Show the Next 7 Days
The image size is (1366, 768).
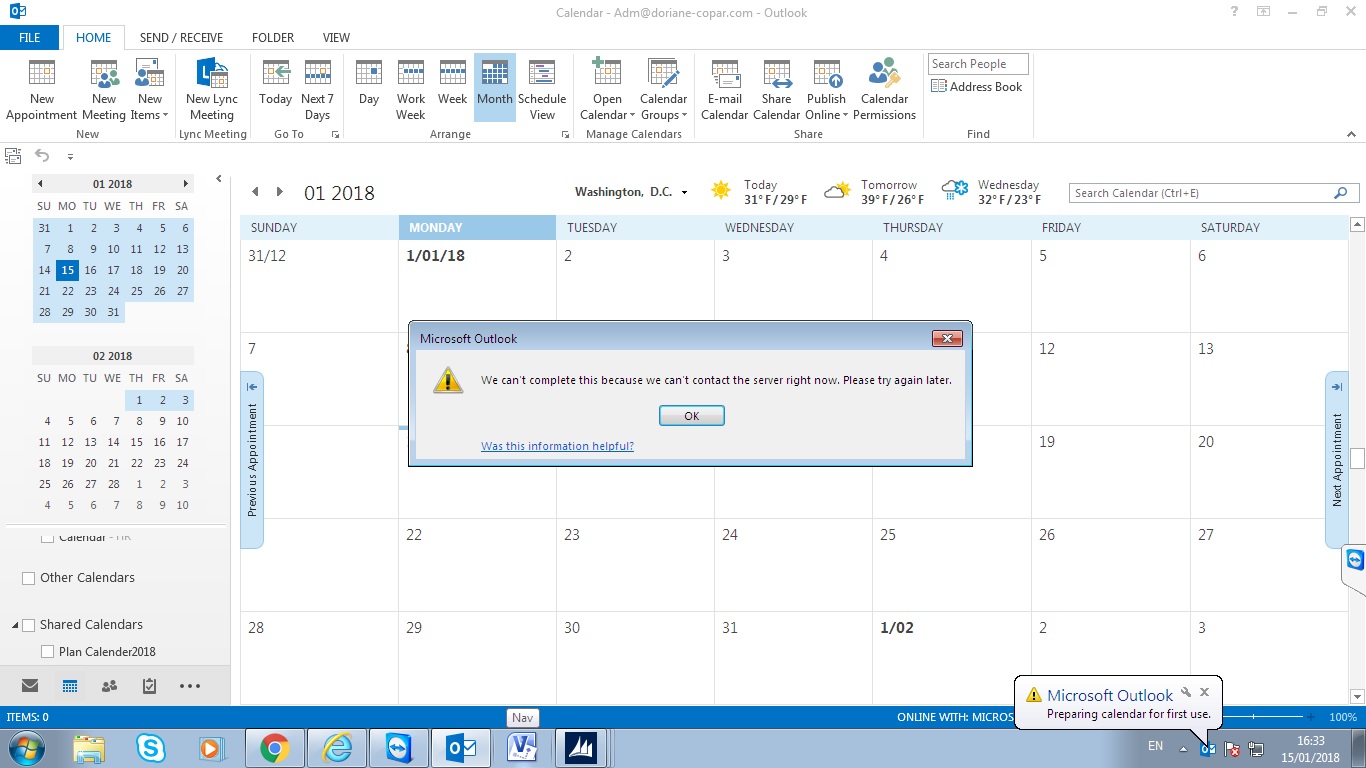click(x=317, y=89)
